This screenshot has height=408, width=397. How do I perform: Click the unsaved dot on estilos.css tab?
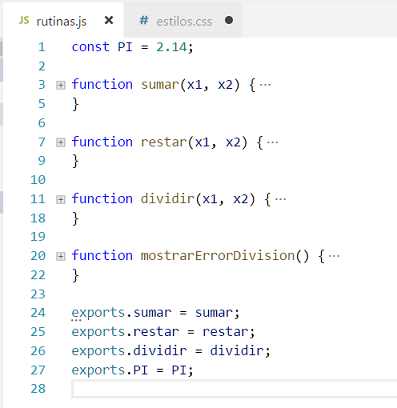click(x=229, y=20)
